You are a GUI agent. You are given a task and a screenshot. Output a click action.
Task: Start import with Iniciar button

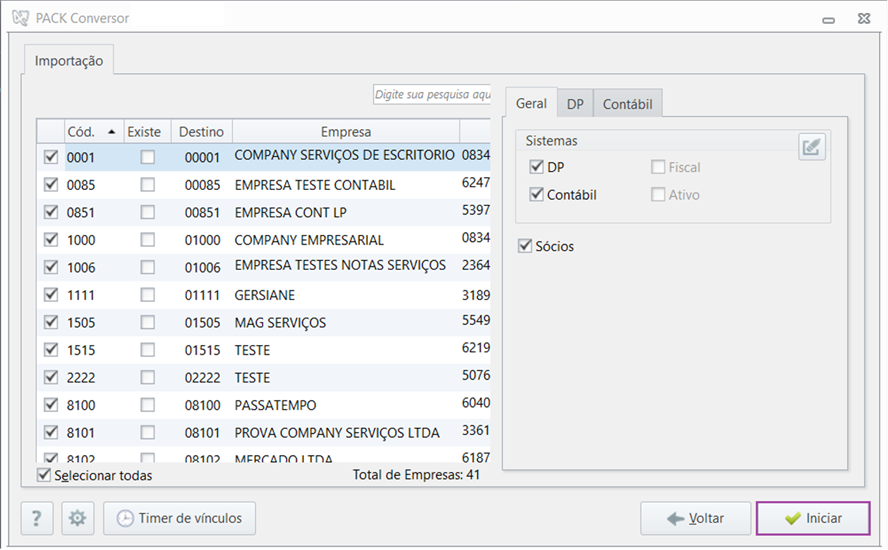pyautogui.click(x=813, y=518)
